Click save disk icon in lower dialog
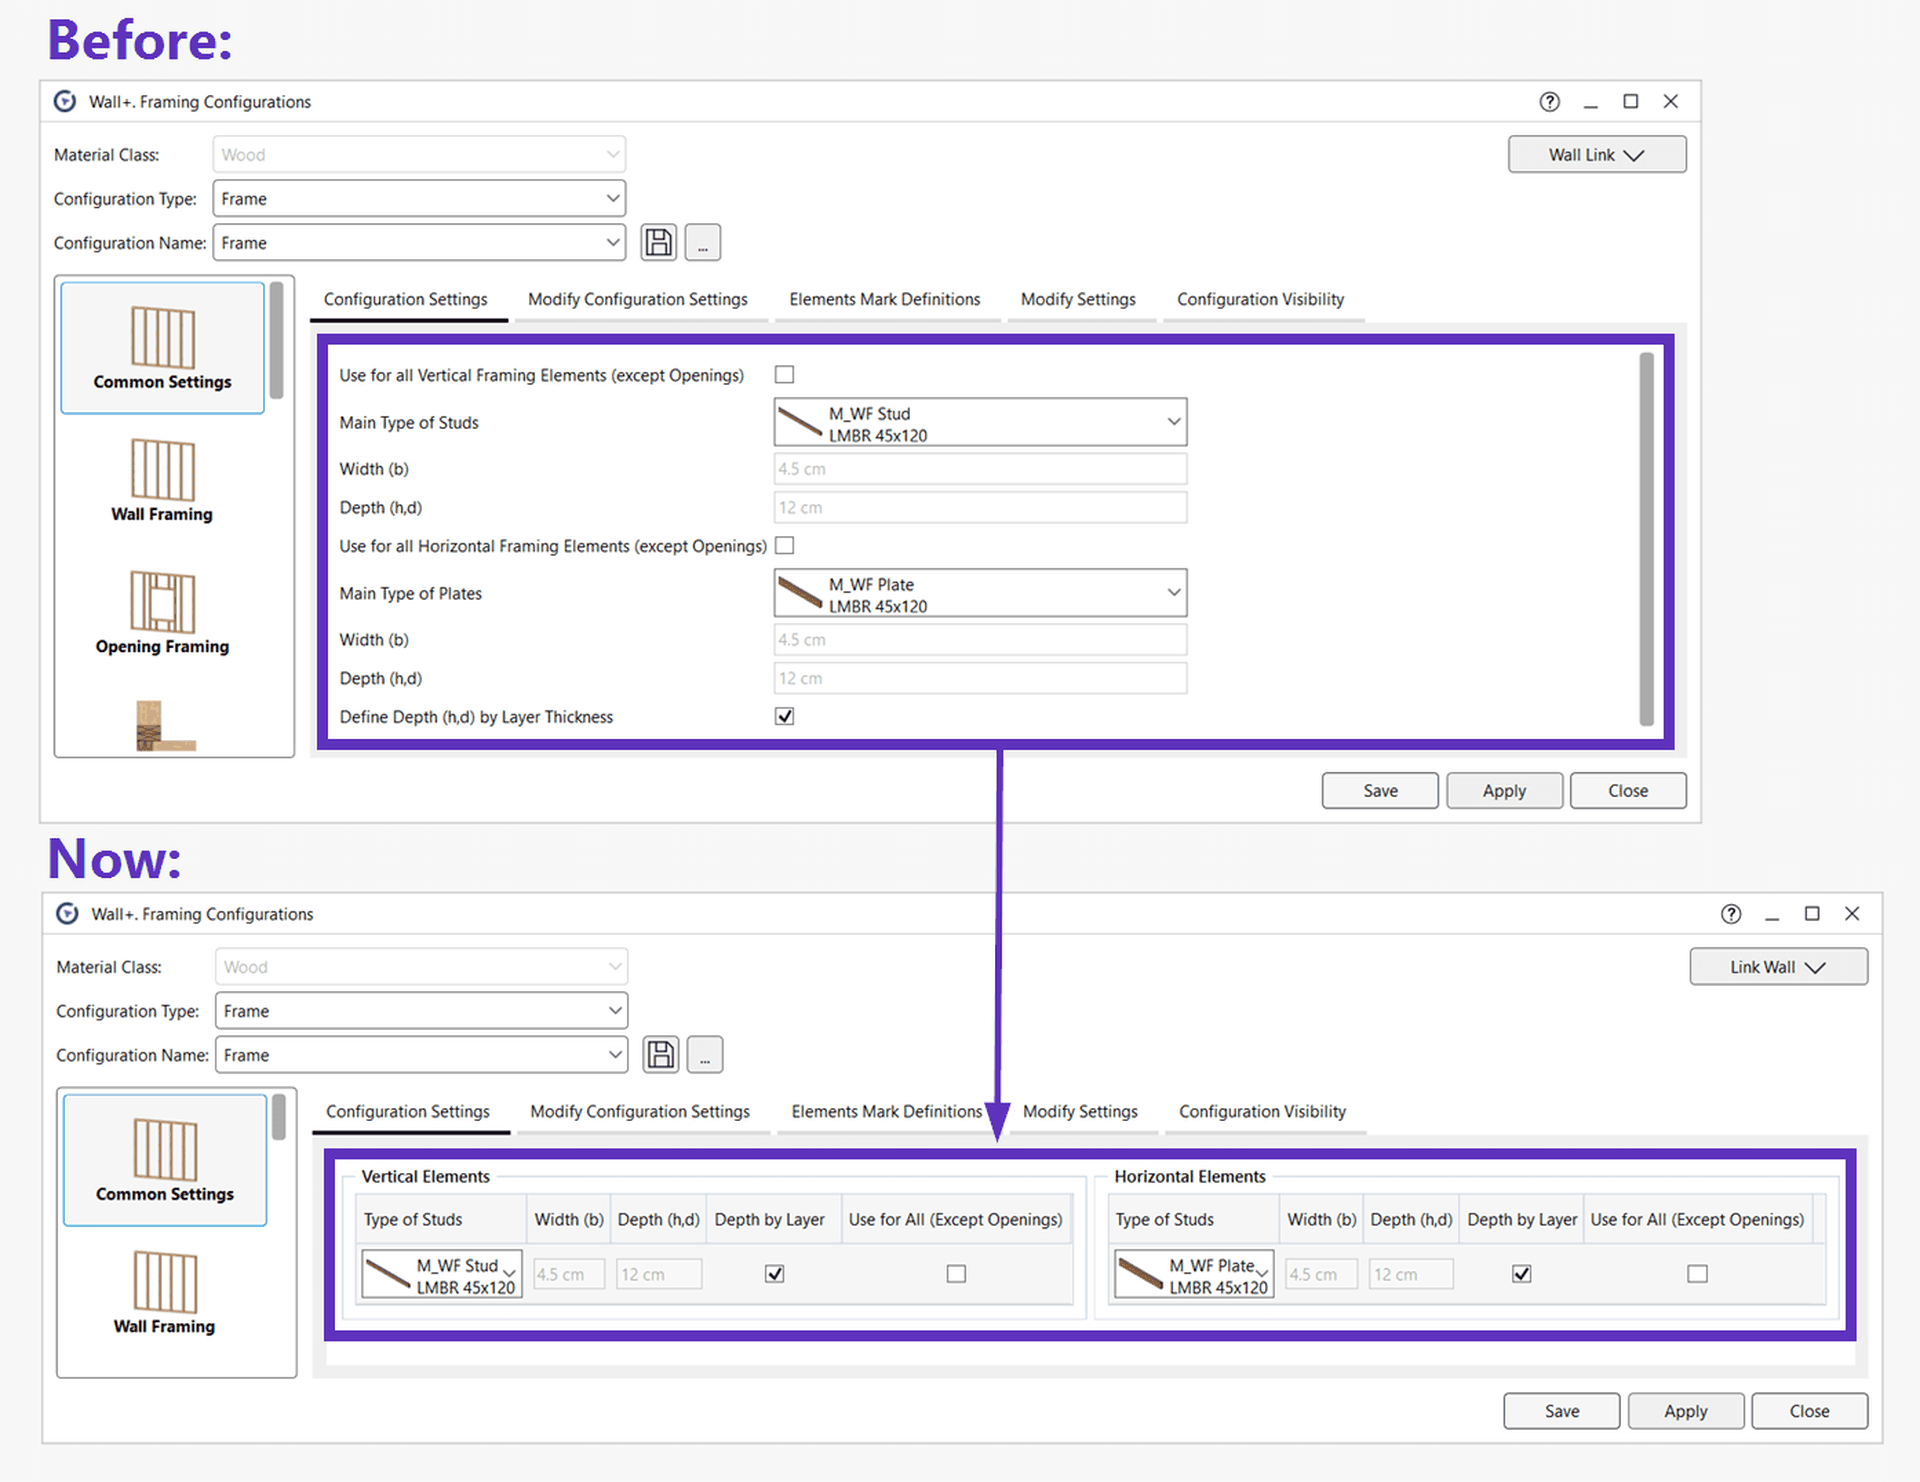This screenshot has height=1482, width=1920. [x=660, y=1055]
